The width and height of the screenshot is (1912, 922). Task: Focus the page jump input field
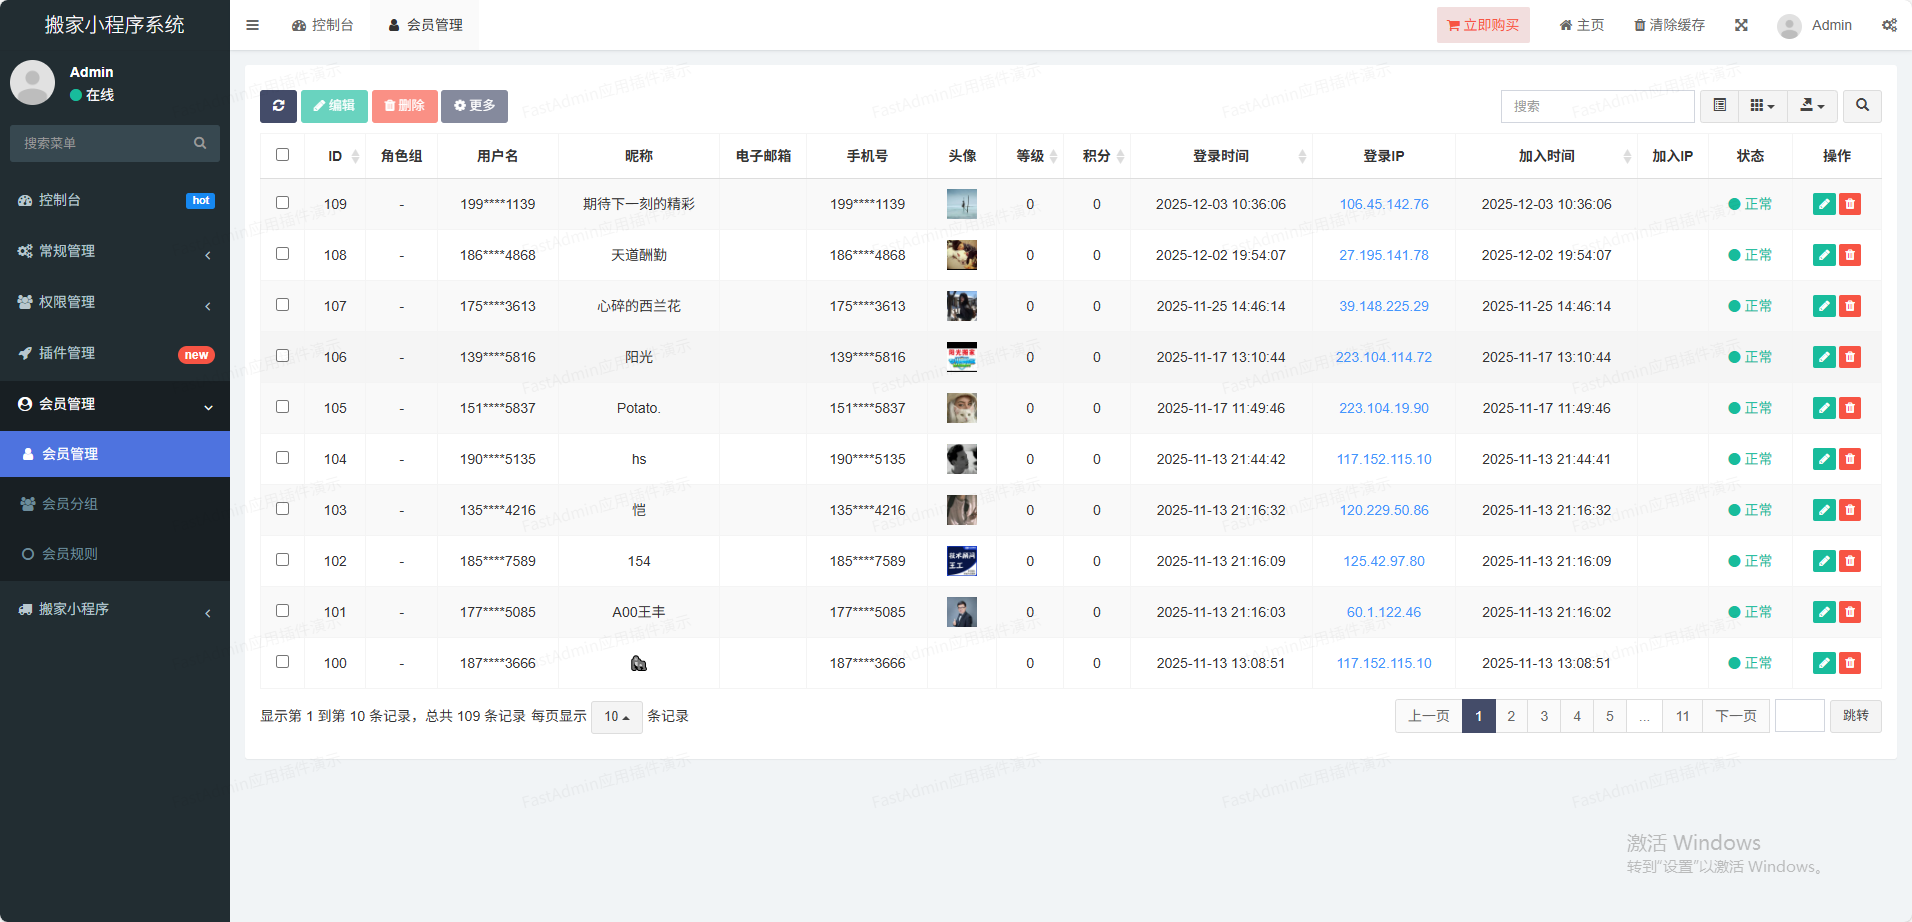click(1799, 716)
